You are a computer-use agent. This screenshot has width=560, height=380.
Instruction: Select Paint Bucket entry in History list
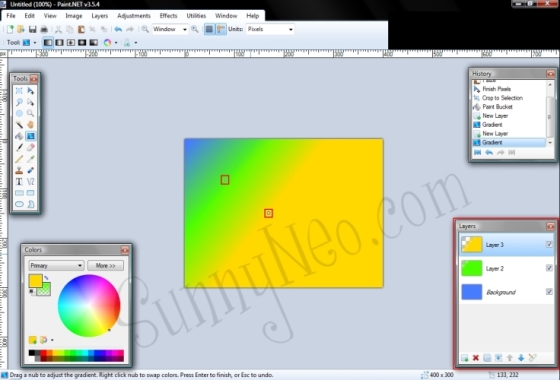(x=497, y=107)
